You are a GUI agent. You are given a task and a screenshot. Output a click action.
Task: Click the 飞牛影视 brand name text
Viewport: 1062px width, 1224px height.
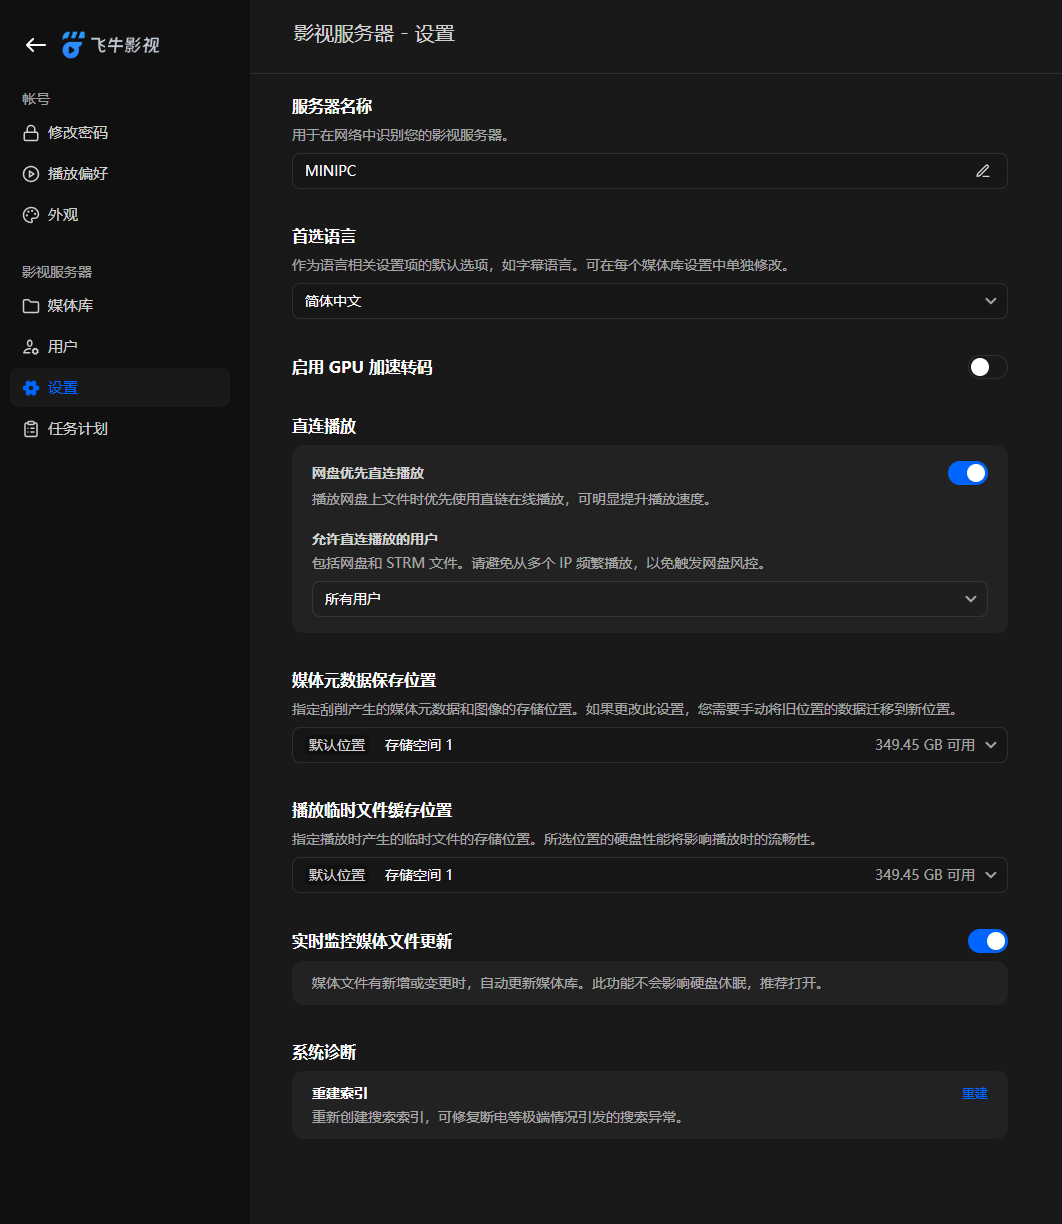[125, 45]
